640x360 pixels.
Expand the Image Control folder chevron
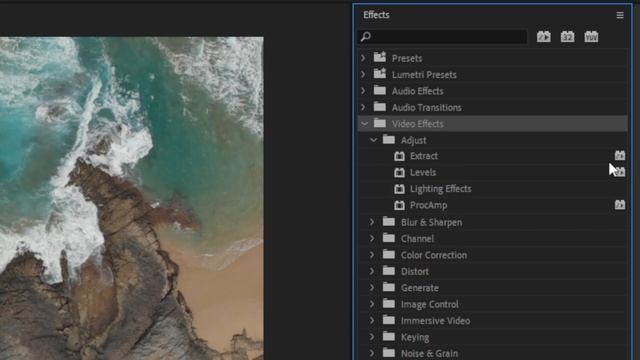point(372,304)
